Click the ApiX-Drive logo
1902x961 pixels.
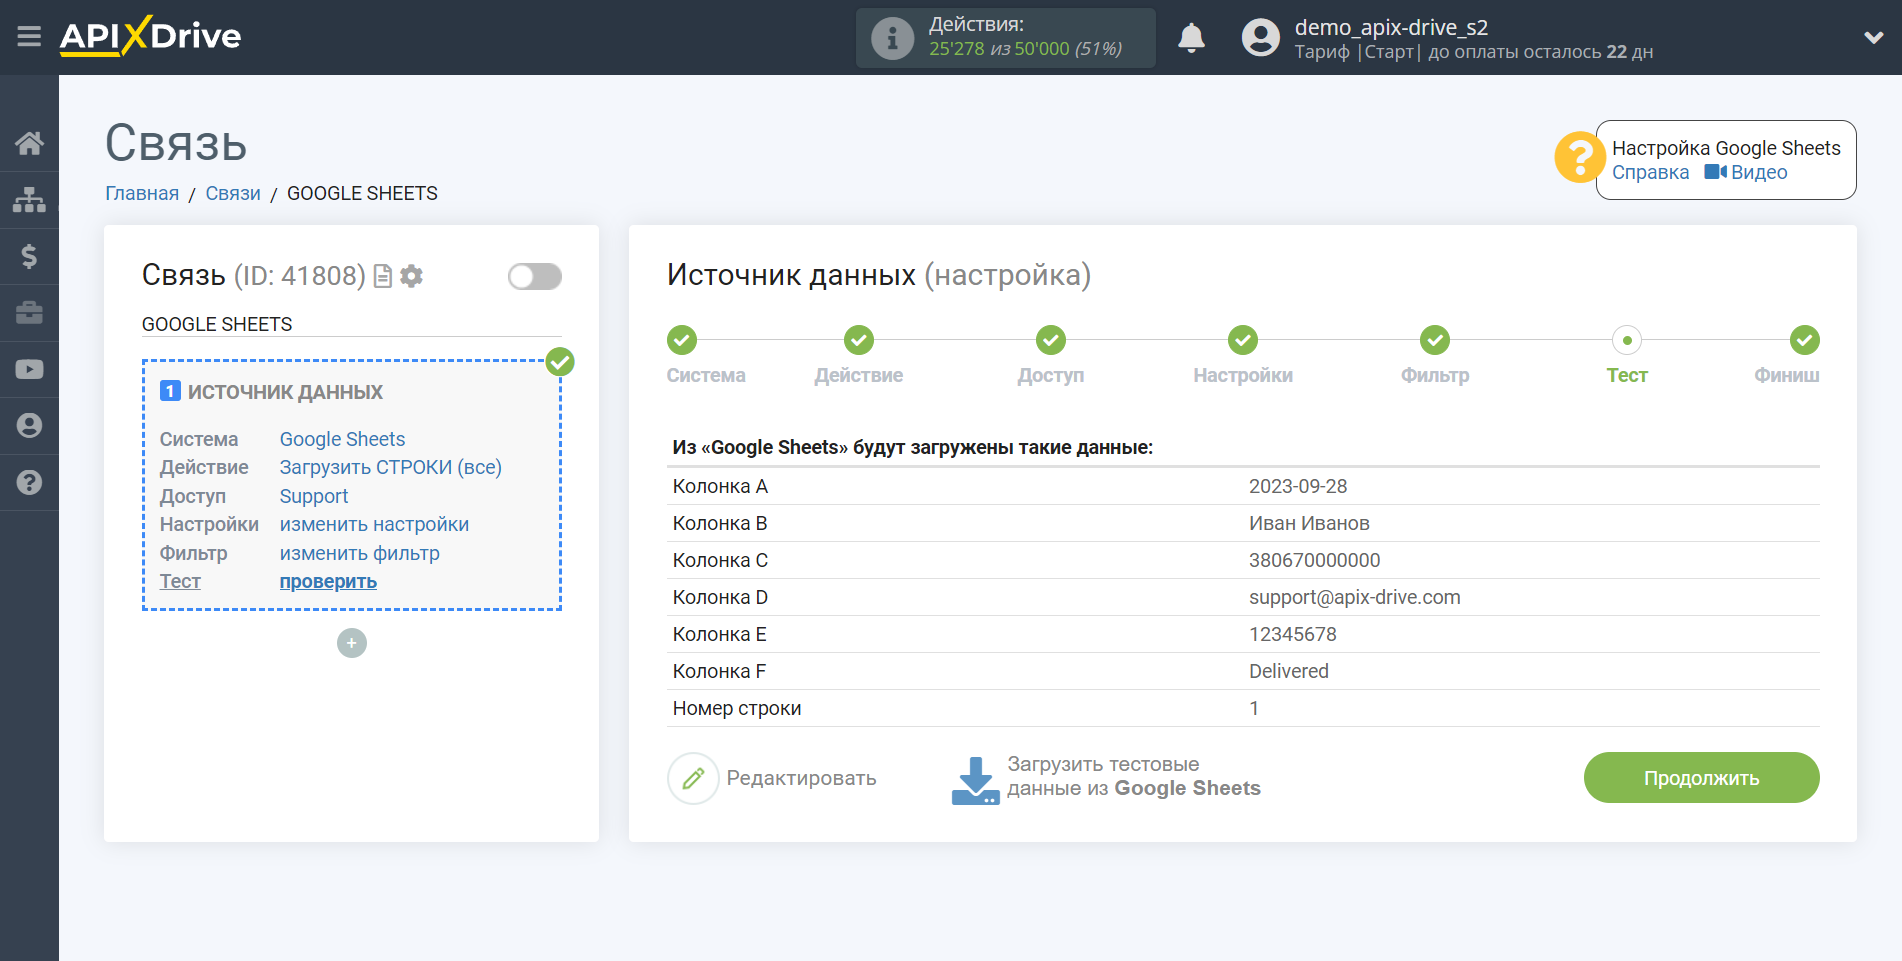coord(150,36)
